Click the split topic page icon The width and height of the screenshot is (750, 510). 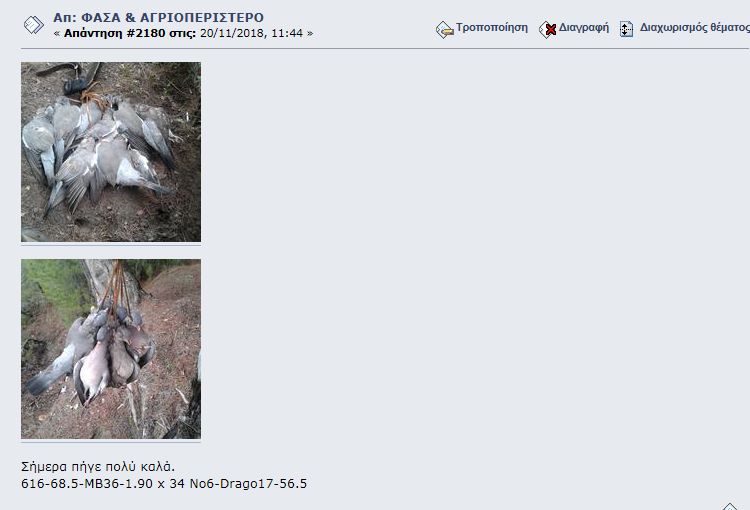(x=626, y=29)
